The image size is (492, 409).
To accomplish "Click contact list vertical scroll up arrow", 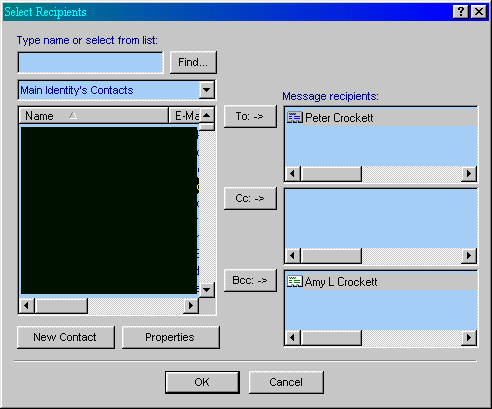I will pos(207,115).
